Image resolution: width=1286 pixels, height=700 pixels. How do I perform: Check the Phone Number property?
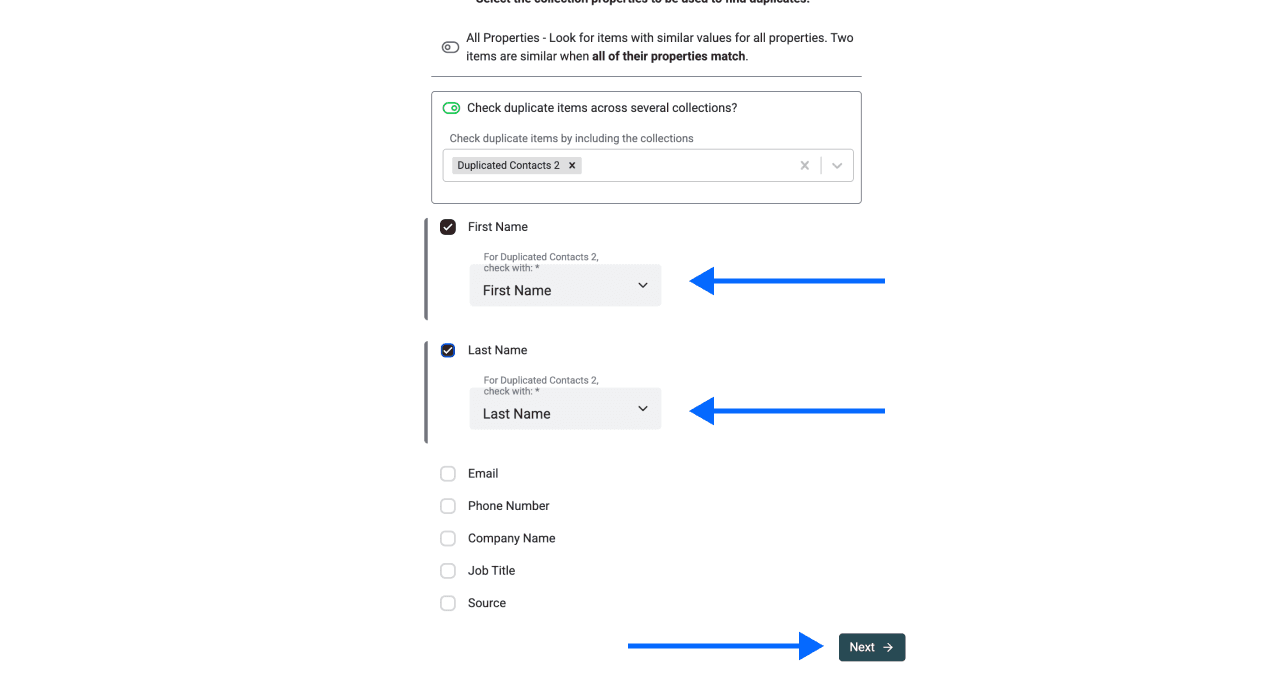click(x=448, y=506)
